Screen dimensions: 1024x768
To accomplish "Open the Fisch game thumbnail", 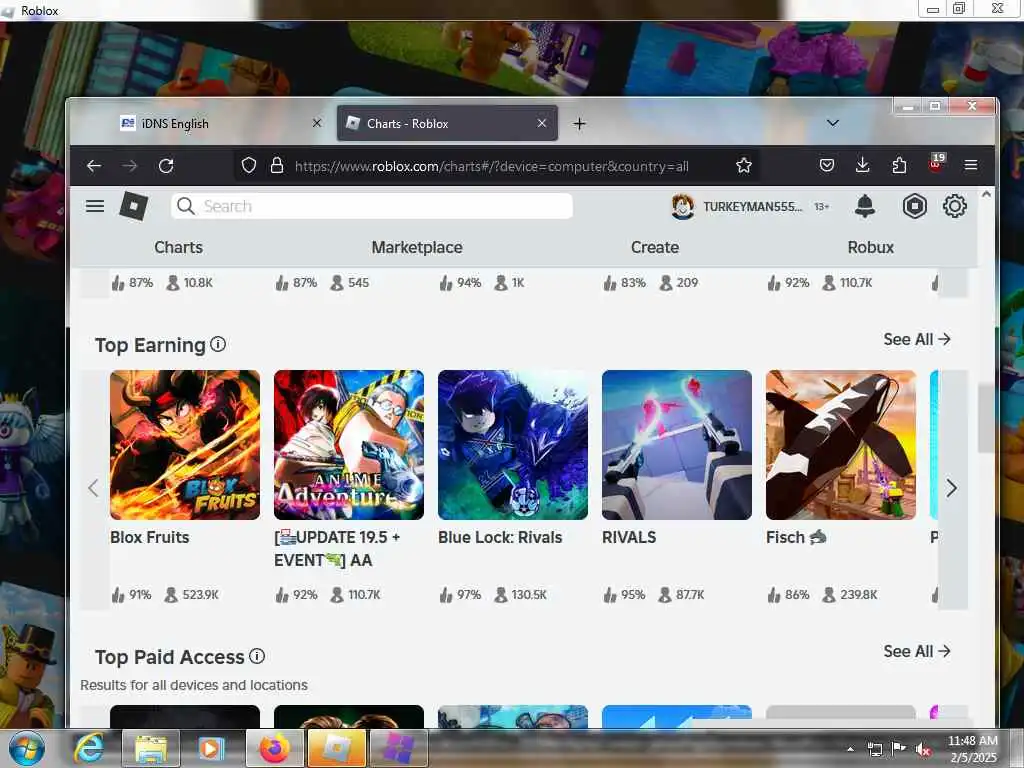I will click(840, 445).
